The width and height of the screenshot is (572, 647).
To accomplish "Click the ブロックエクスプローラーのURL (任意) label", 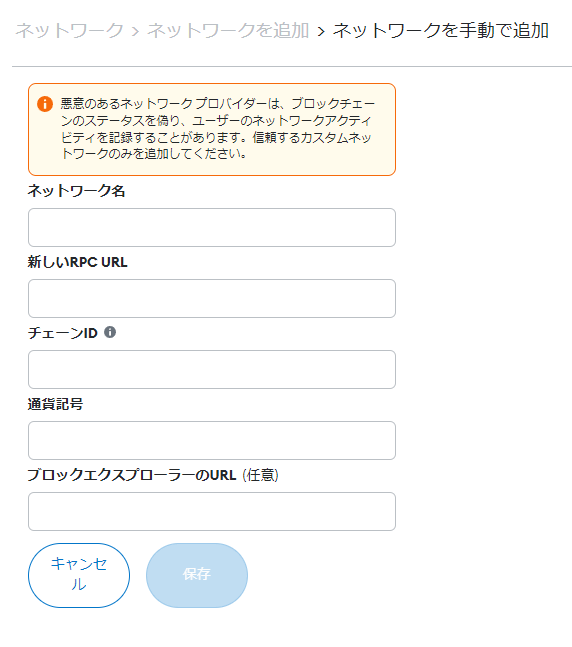I will click(x=153, y=475).
